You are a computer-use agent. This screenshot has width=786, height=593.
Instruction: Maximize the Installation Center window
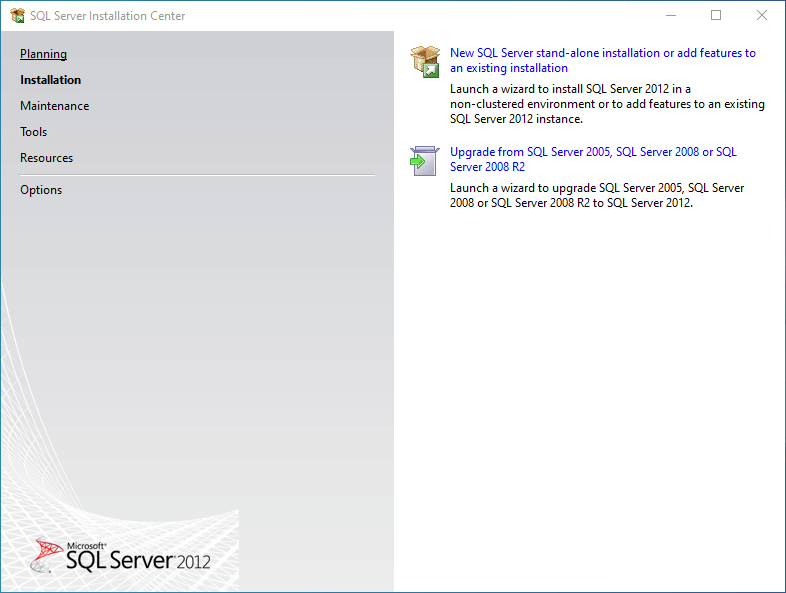pyautogui.click(x=716, y=16)
